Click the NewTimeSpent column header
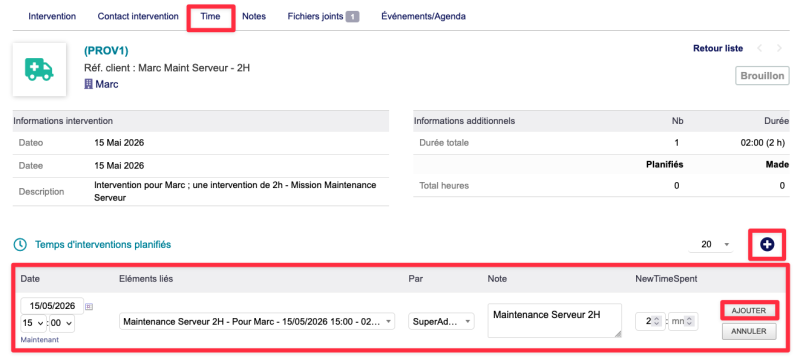The image size is (800, 361). point(666,278)
